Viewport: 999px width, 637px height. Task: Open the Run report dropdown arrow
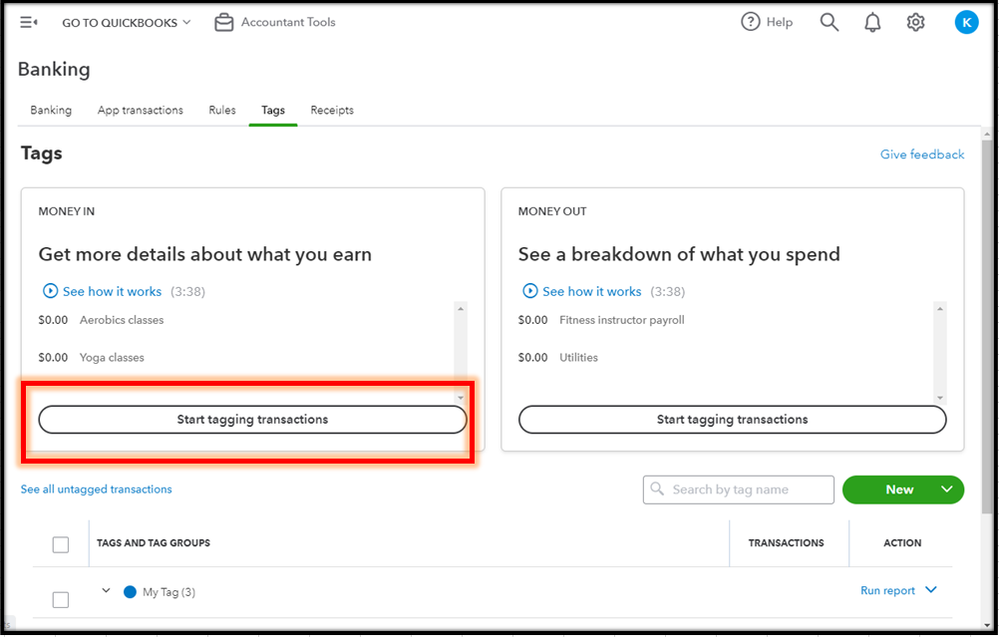click(x=931, y=590)
